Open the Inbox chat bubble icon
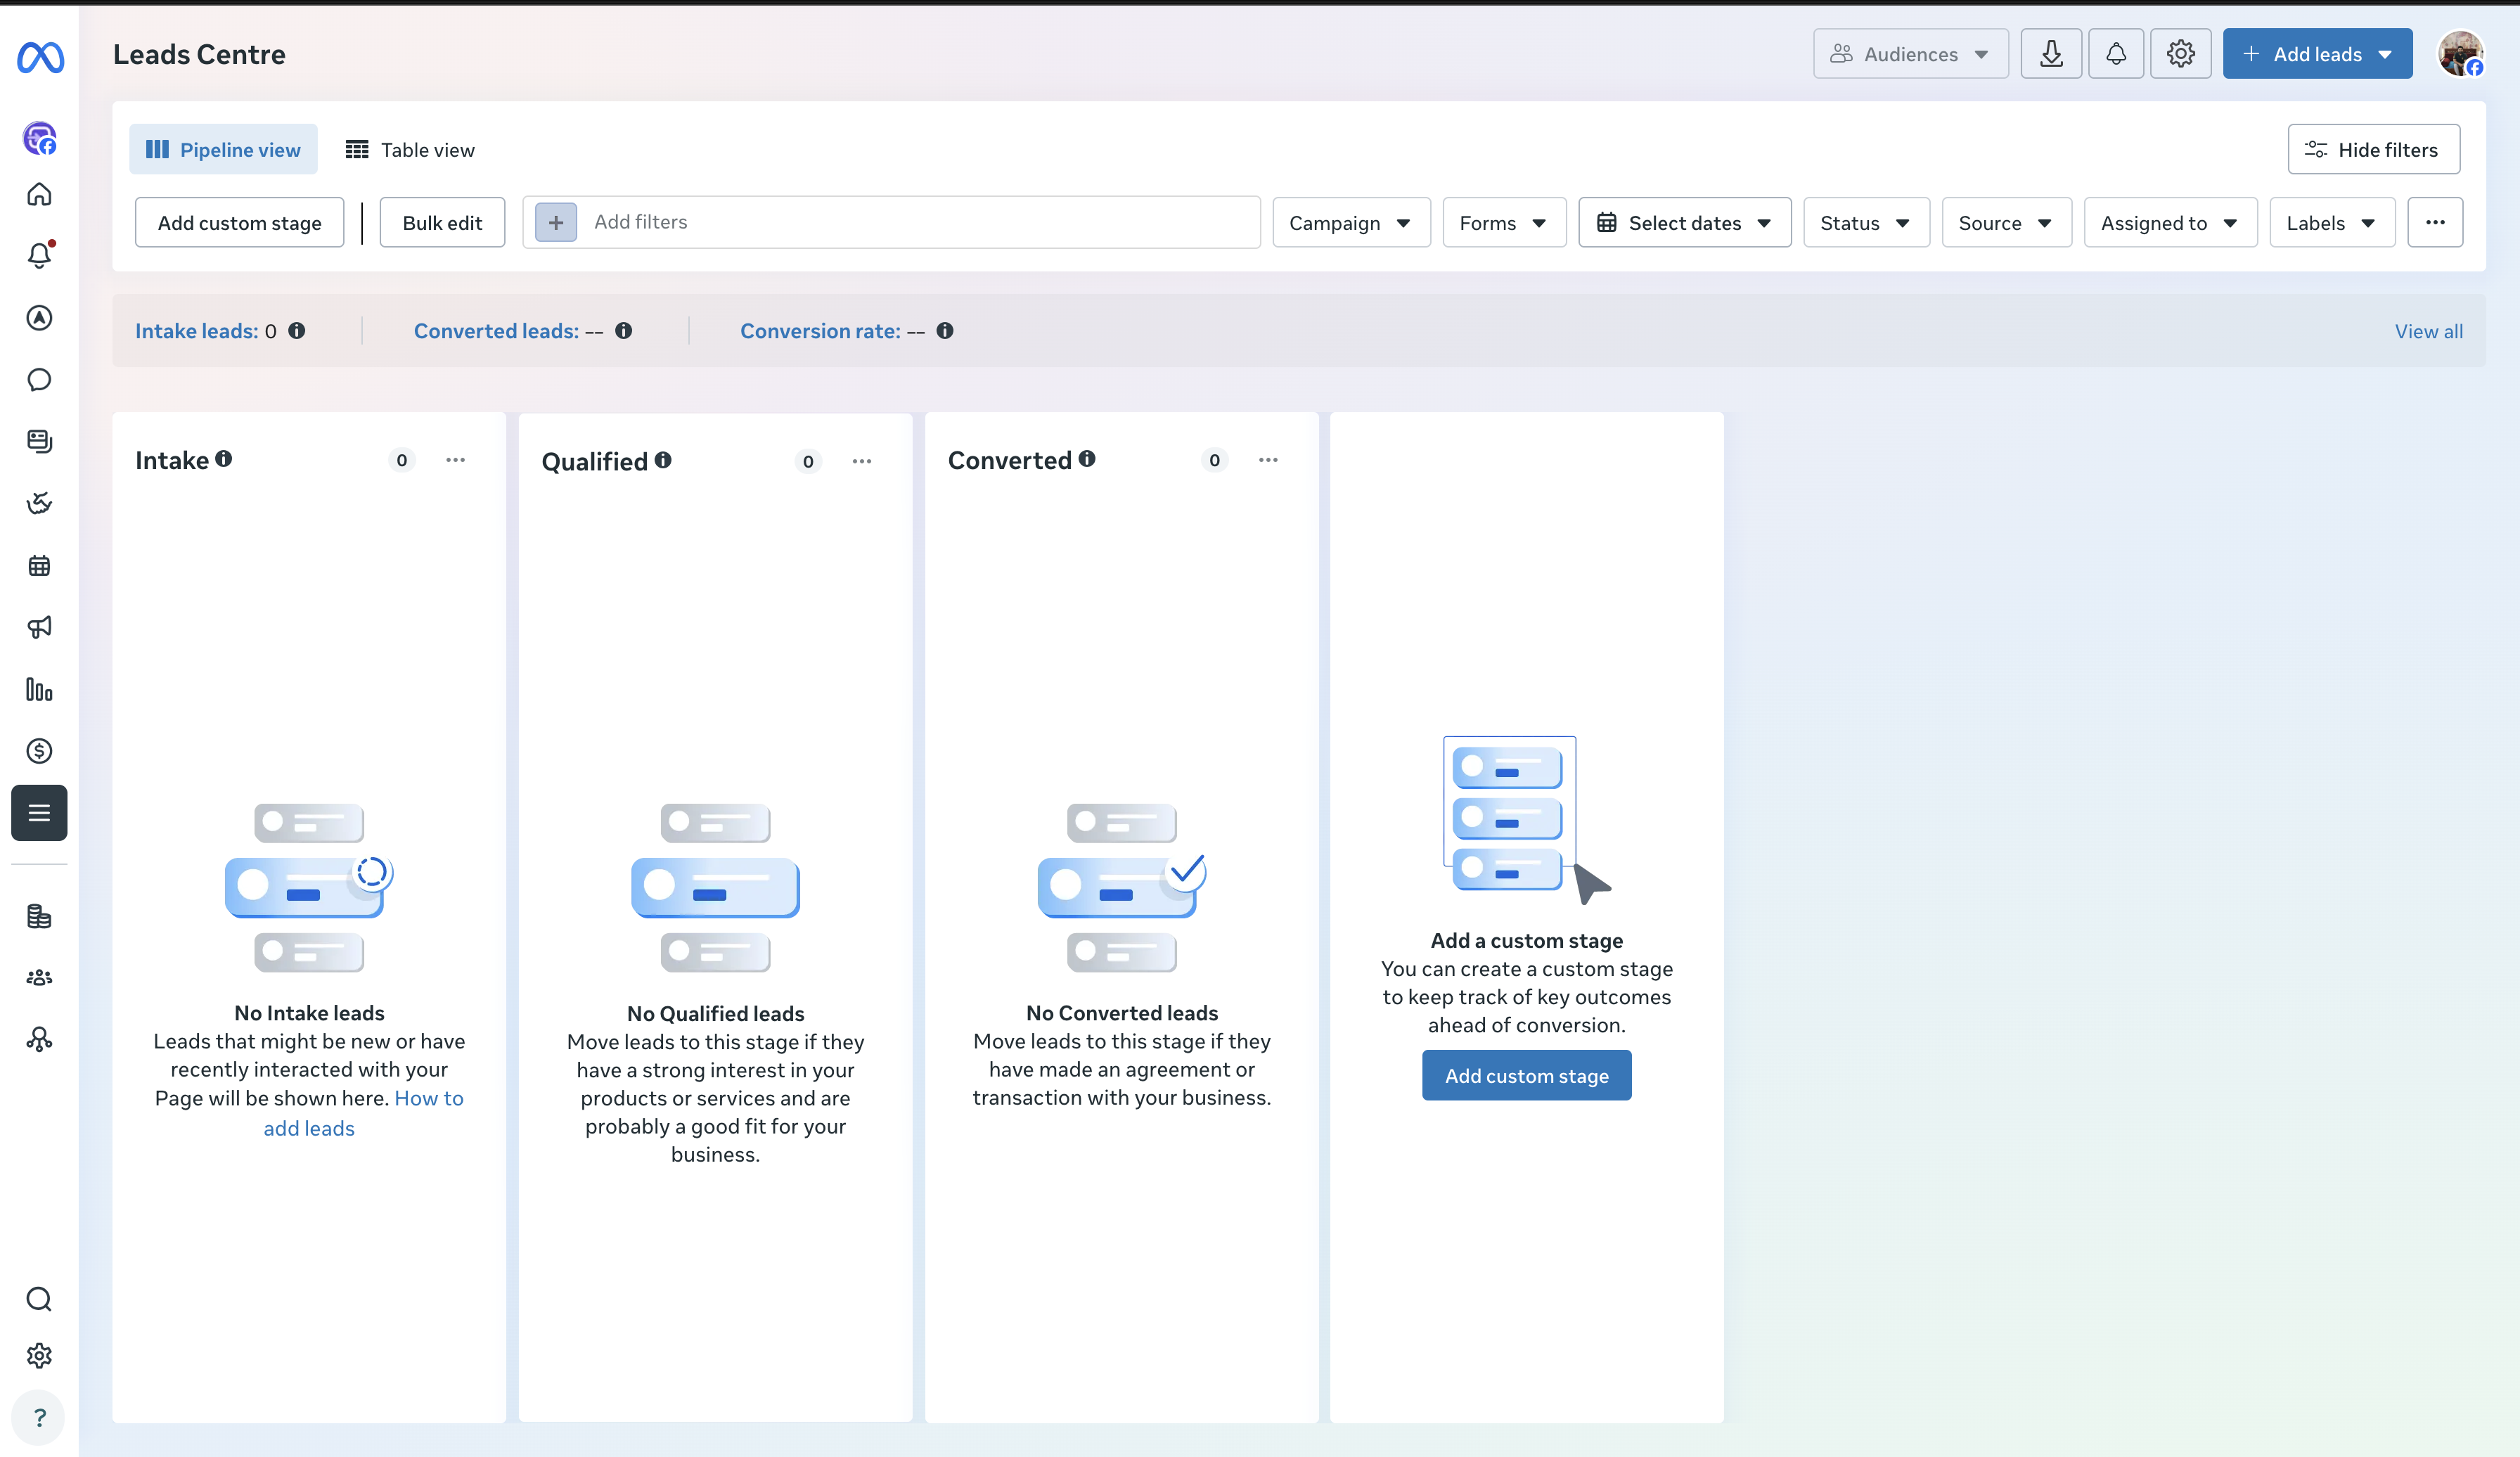Screen dimensions: 2520x1457 coord(39,380)
